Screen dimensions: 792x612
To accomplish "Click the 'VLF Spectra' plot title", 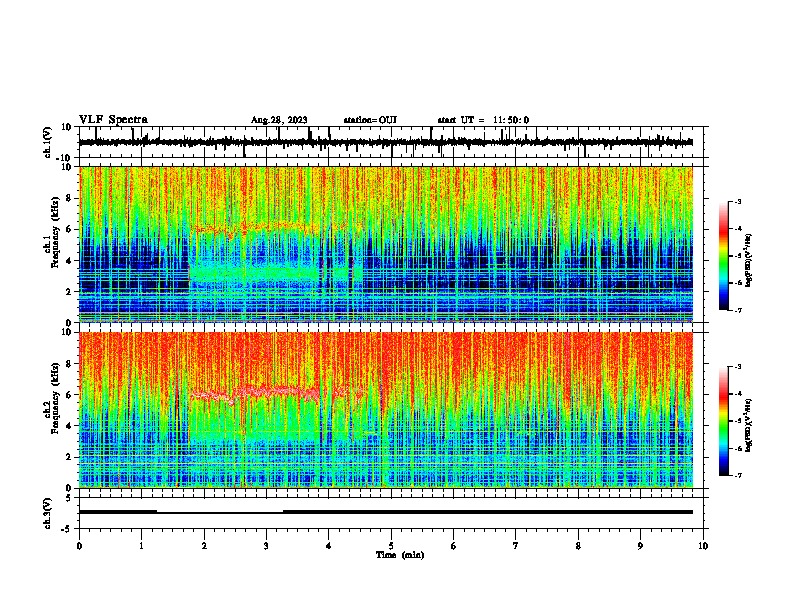I will point(113,120).
